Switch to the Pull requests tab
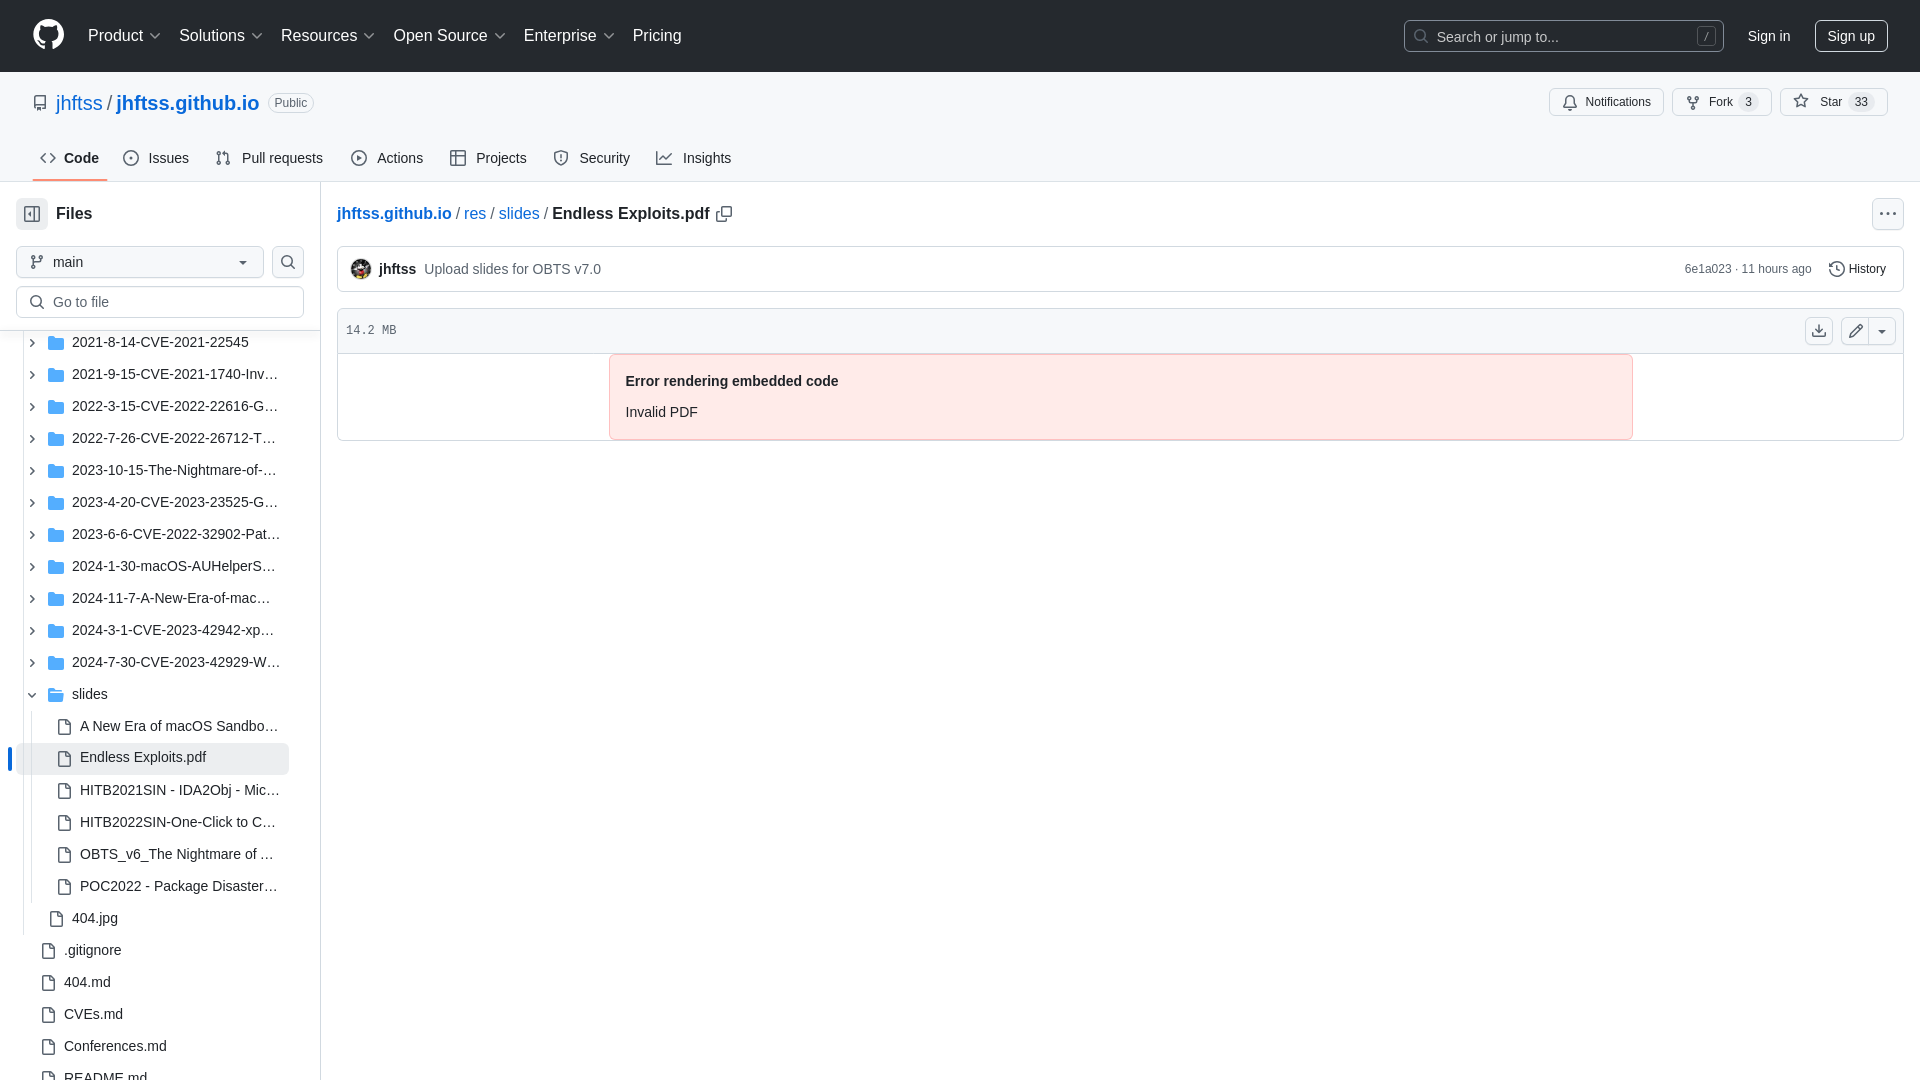Viewport: 1920px width, 1080px height. pos(269,158)
